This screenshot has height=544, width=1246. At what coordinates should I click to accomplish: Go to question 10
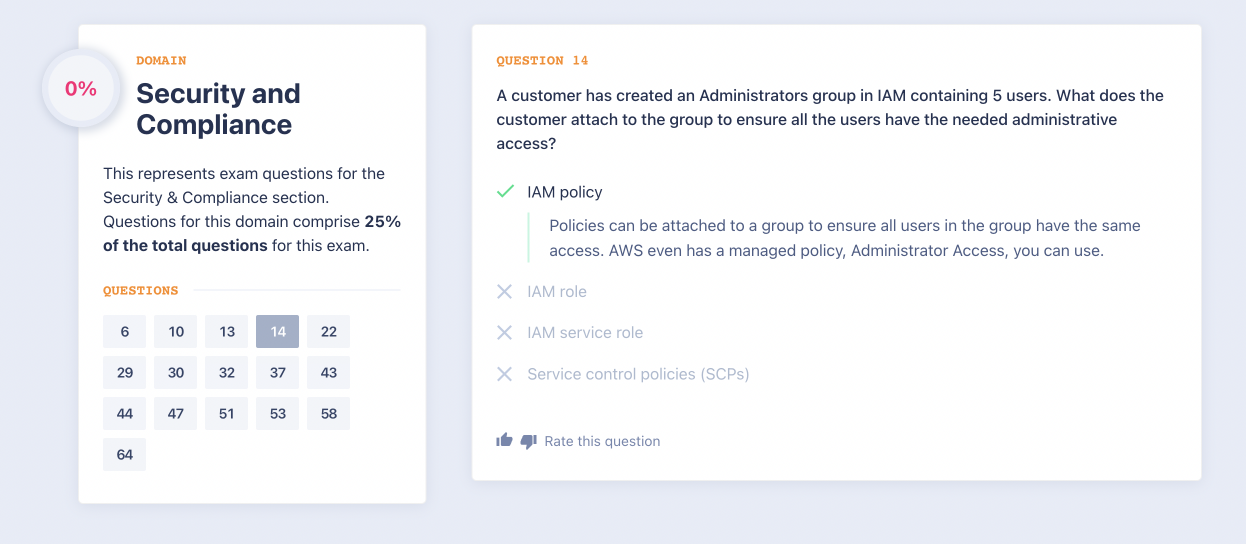[176, 332]
